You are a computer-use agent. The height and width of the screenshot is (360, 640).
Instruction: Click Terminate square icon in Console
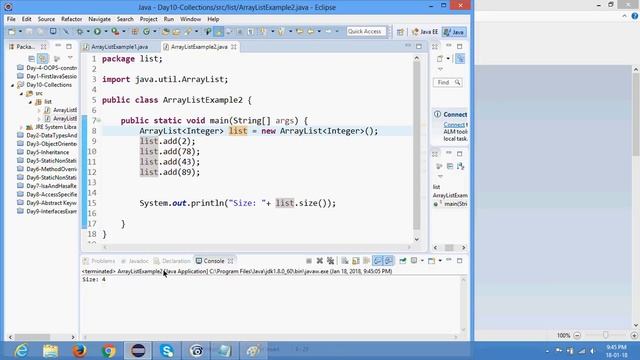tap(309, 261)
